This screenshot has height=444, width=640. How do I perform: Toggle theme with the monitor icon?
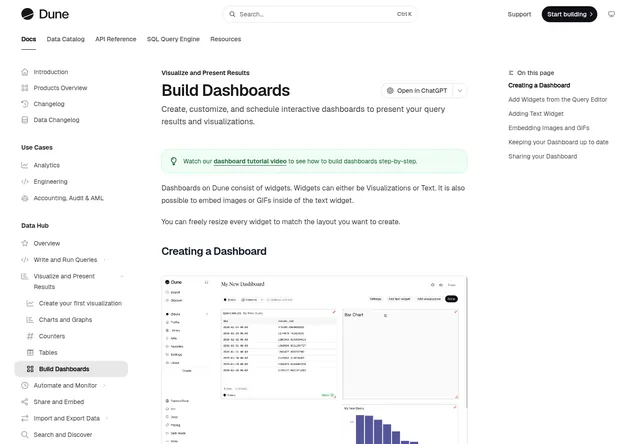611,14
